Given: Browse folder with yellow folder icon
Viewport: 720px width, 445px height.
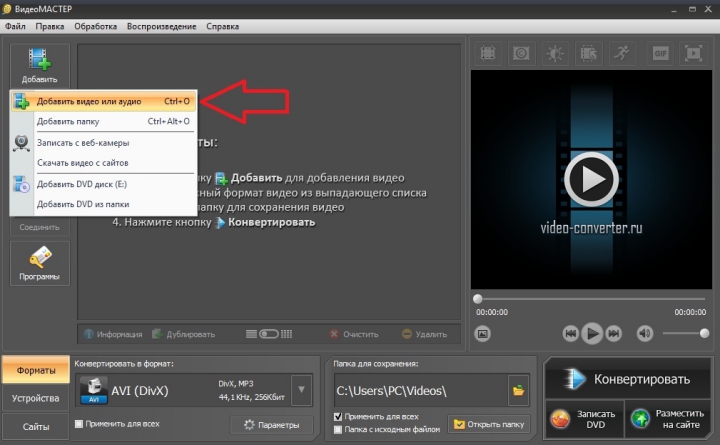Looking at the screenshot, I should (518, 391).
